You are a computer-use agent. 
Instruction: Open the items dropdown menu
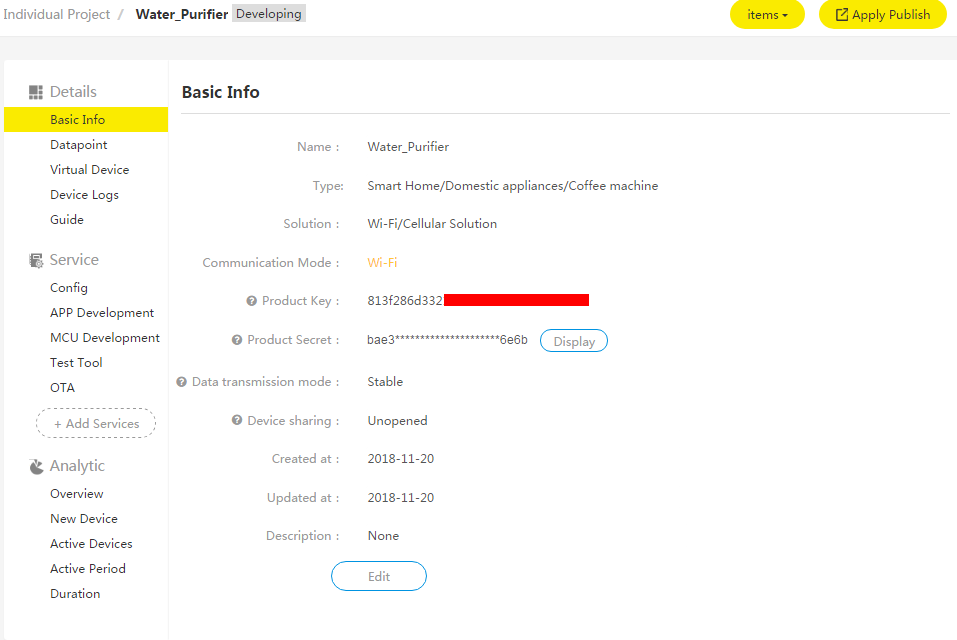(x=766, y=15)
